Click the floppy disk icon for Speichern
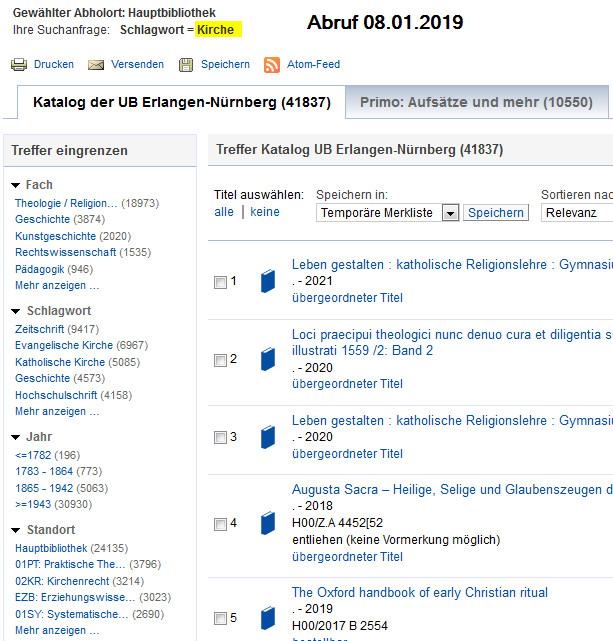Viewport: 613px width, 641px height. 186,65
